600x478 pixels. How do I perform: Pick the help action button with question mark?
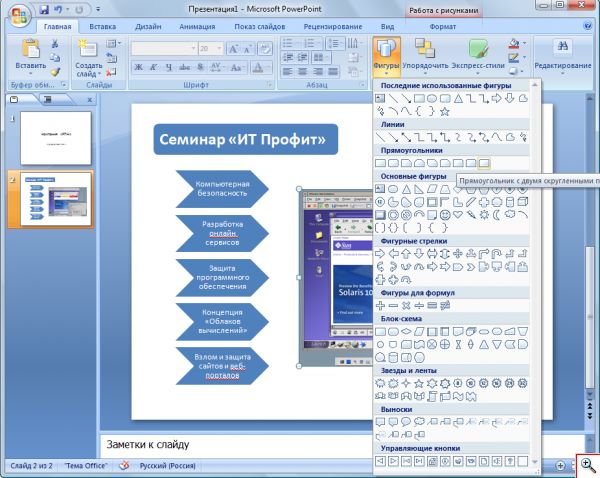(510, 461)
